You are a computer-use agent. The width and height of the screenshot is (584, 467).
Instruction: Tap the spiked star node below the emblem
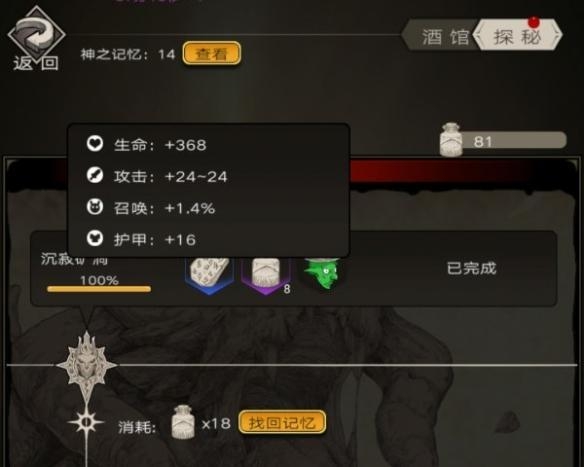pyautogui.click(x=86, y=422)
